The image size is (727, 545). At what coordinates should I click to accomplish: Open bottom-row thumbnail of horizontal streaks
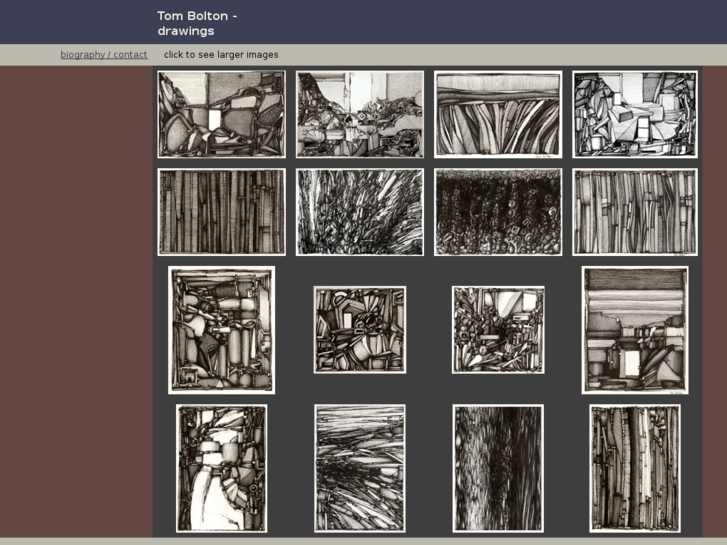pos(360,468)
